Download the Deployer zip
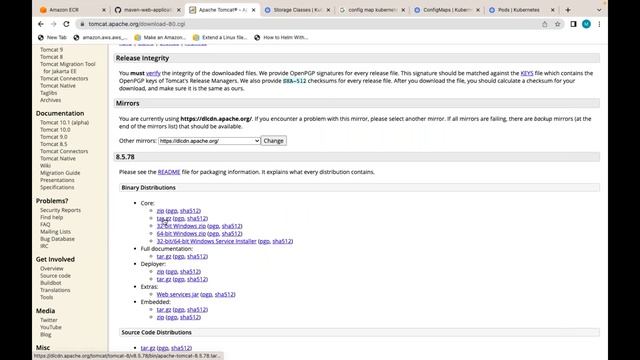This screenshot has height=360, width=640. coord(160,271)
